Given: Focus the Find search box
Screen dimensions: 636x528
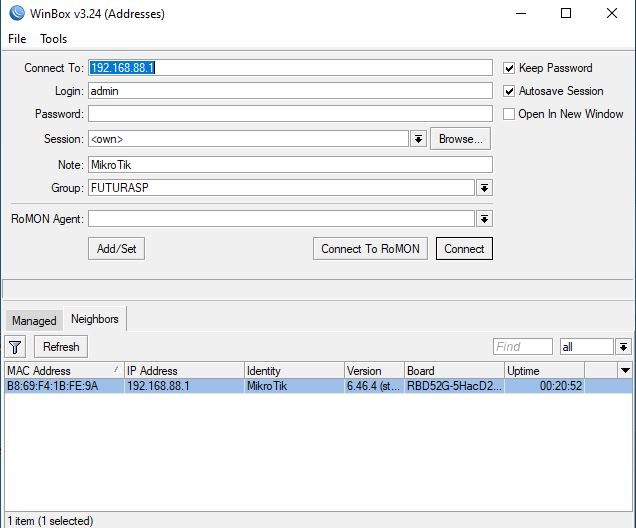Looking at the screenshot, I should tap(523, 347).
